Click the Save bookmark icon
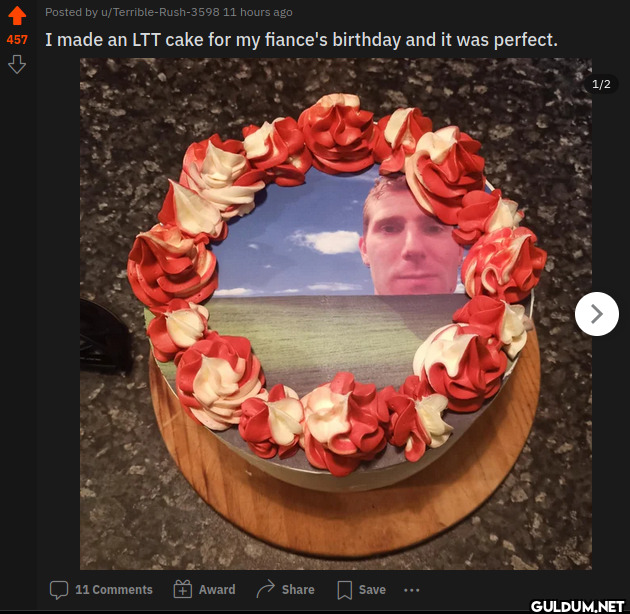Viewport: 630px width, 614px height. [x=345, y=590]
